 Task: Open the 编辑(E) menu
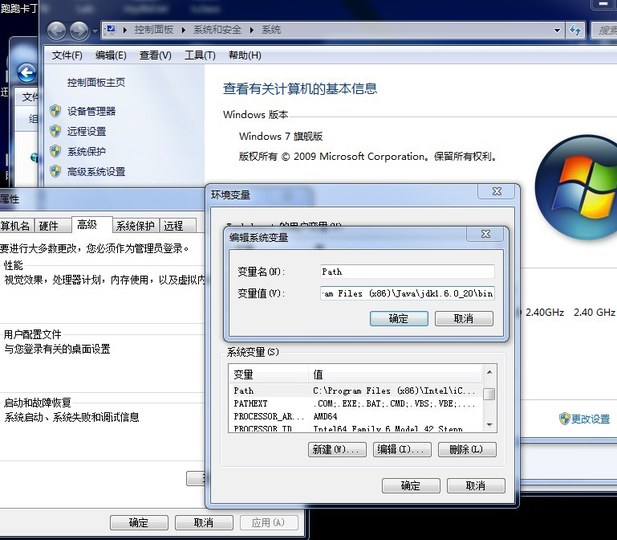point(111,55)
